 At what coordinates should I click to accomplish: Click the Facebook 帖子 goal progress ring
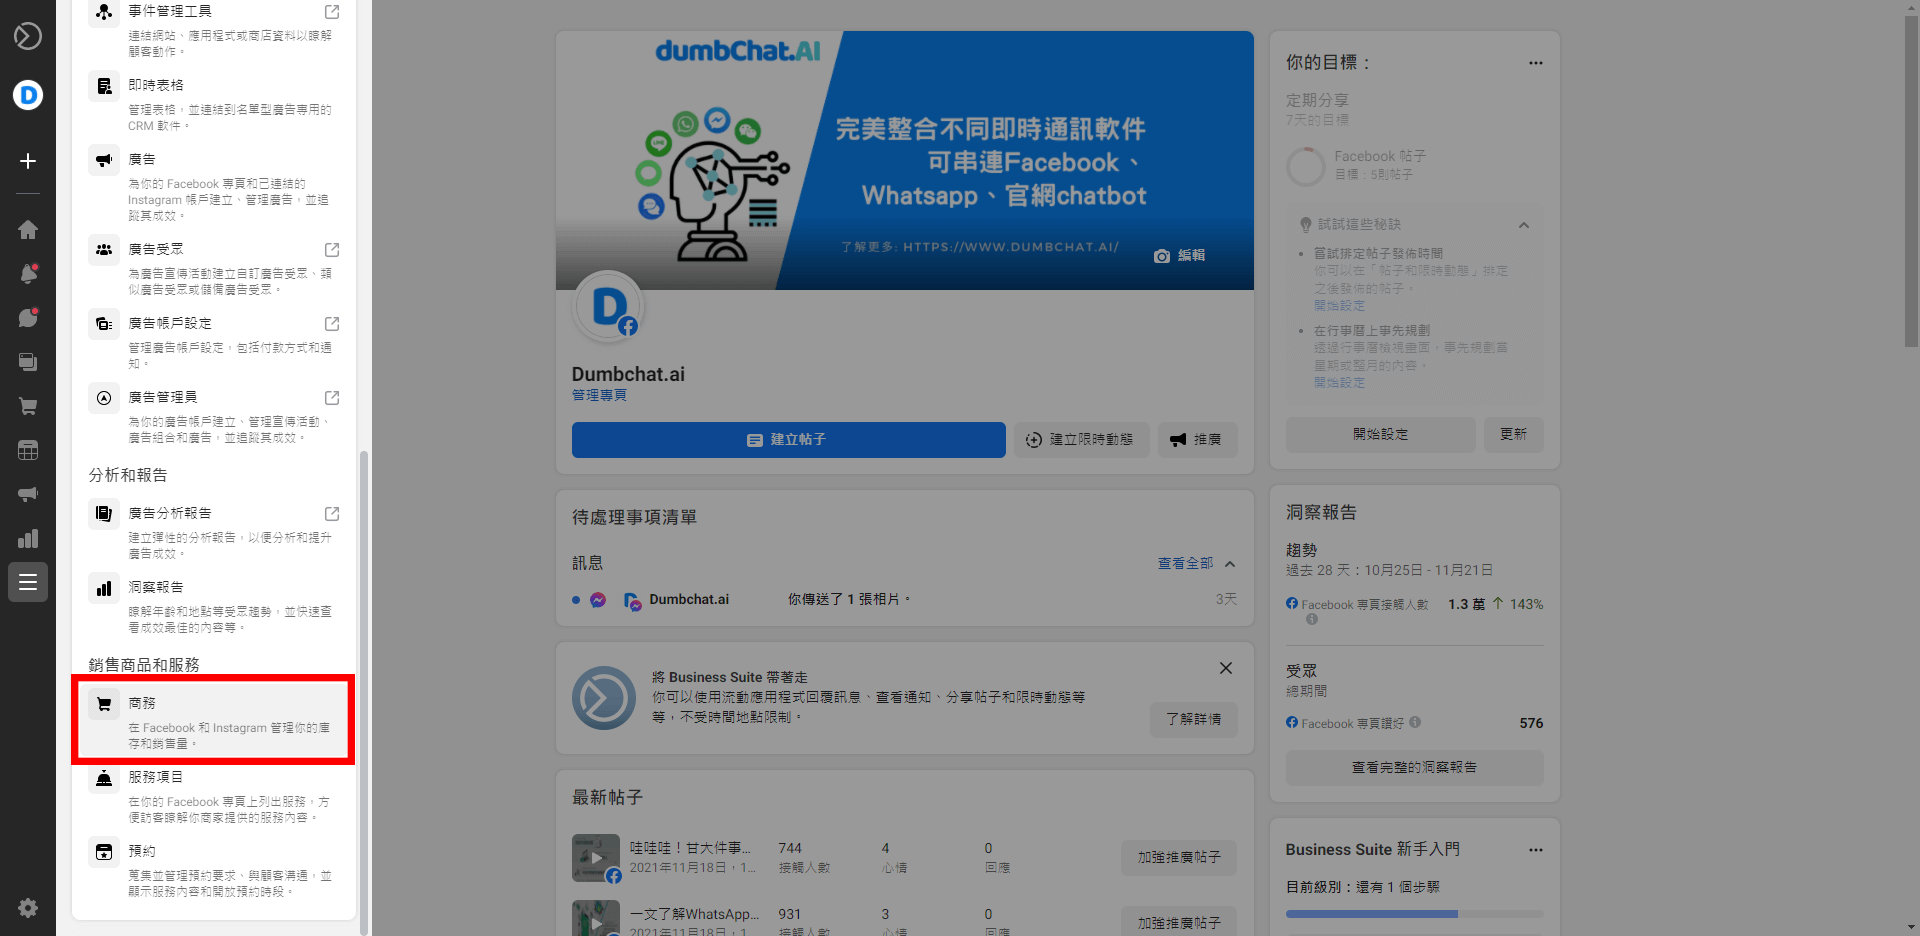coord(1305,167)
